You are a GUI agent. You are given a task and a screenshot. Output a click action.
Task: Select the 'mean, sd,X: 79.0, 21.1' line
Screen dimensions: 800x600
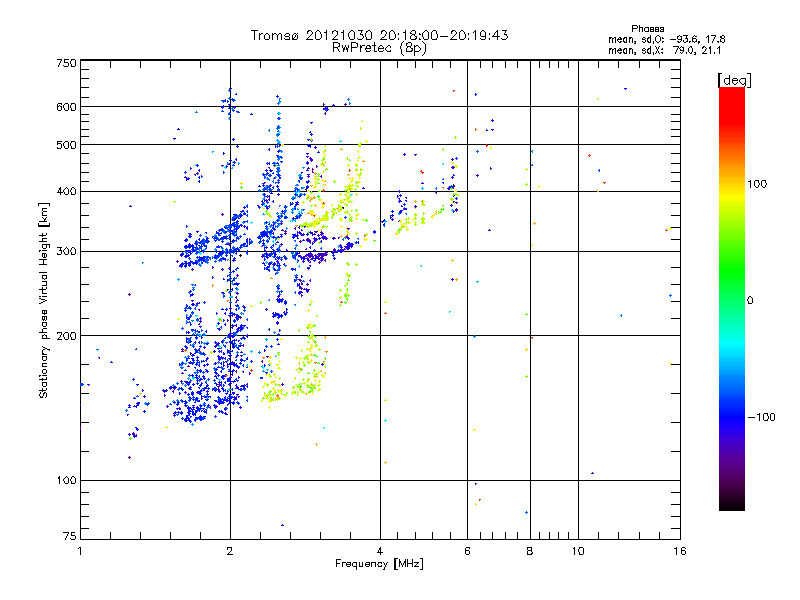click(664, 50)
